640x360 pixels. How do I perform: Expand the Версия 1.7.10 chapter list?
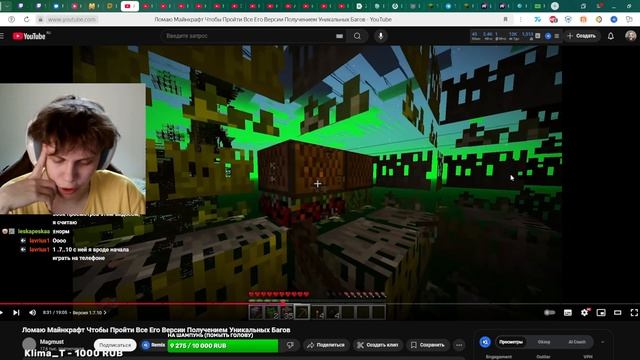[x=89, y=312]
